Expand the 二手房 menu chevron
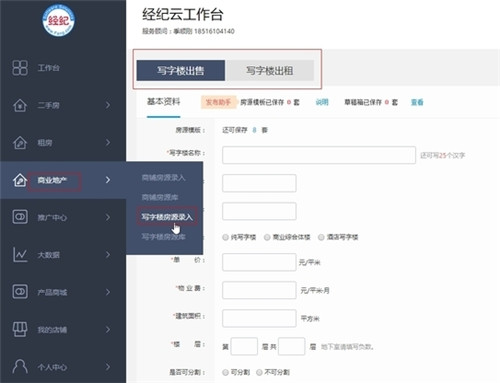This screenshot has height=383, width=500. [108, 105]
